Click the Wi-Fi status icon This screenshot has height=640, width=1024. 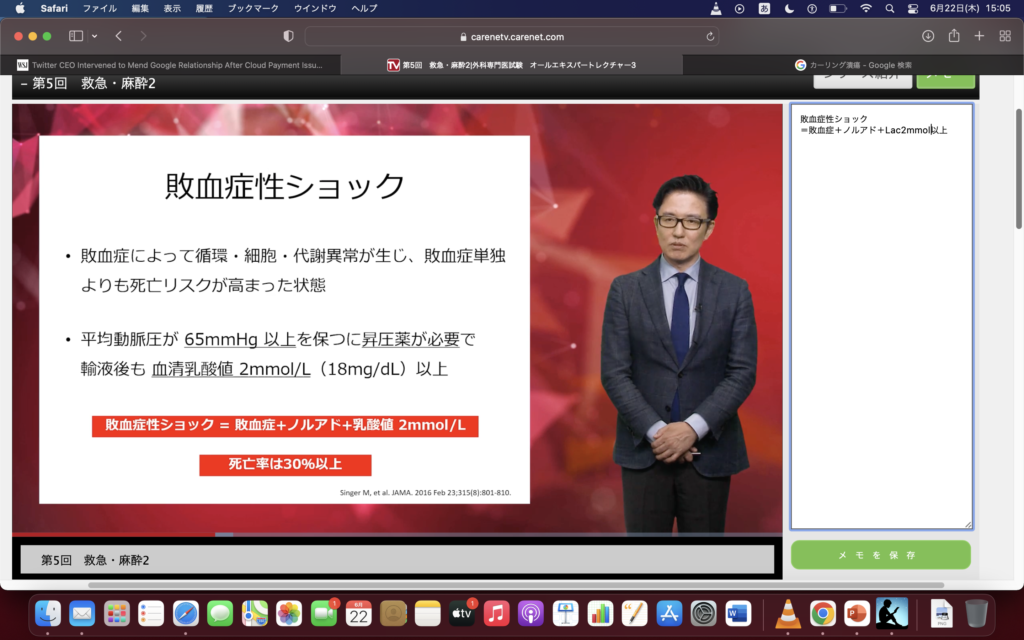click(x=865, y=8)
